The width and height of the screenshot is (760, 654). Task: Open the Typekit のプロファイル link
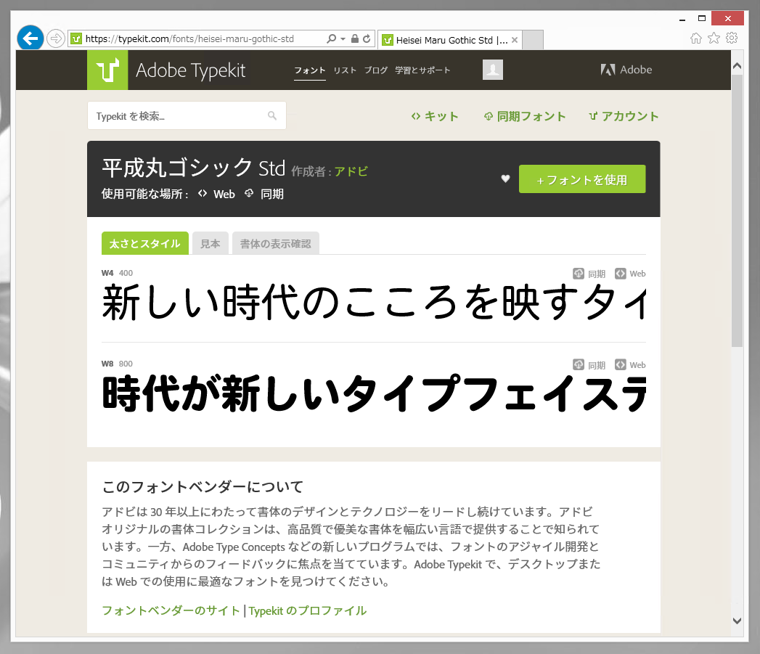[308, 610]
